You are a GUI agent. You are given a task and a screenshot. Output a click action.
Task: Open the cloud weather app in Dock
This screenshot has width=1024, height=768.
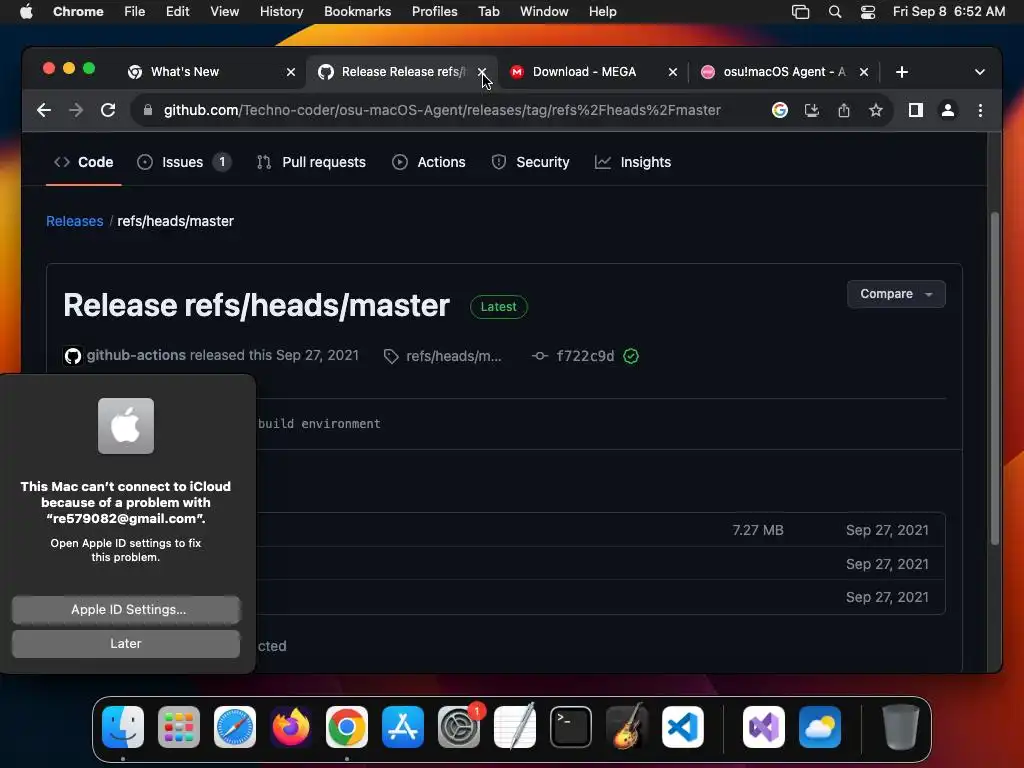click(x=820, y=727)
